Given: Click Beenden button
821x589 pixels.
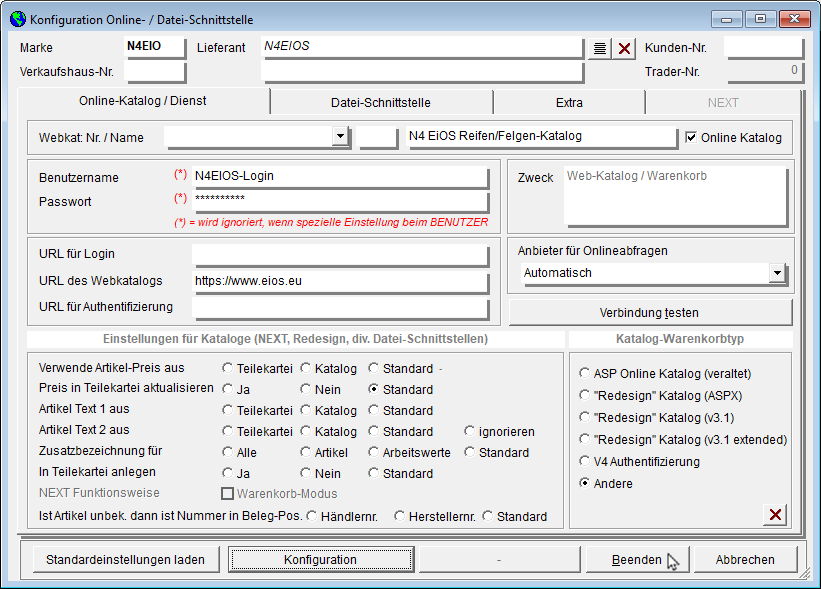Looking at the screenshot, I should pyautogui.click(x=637, y=560).
